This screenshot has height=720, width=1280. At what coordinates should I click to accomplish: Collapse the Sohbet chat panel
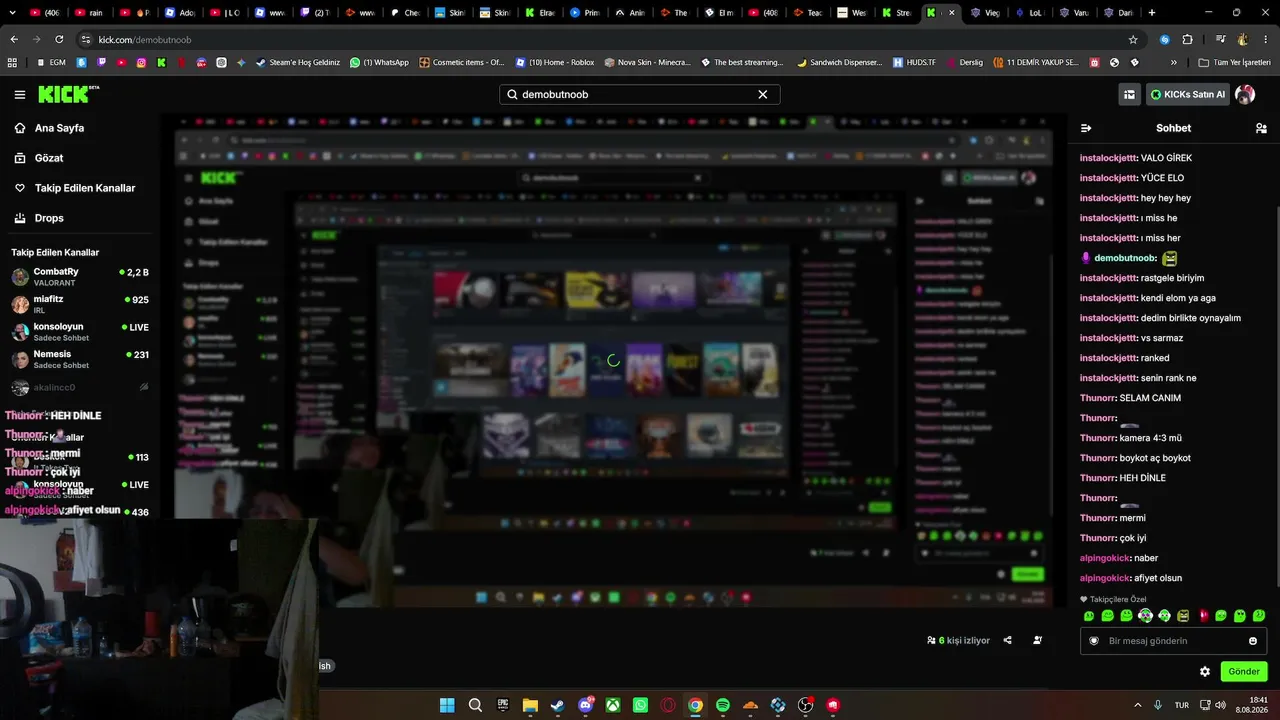(x=1086, y=128)
